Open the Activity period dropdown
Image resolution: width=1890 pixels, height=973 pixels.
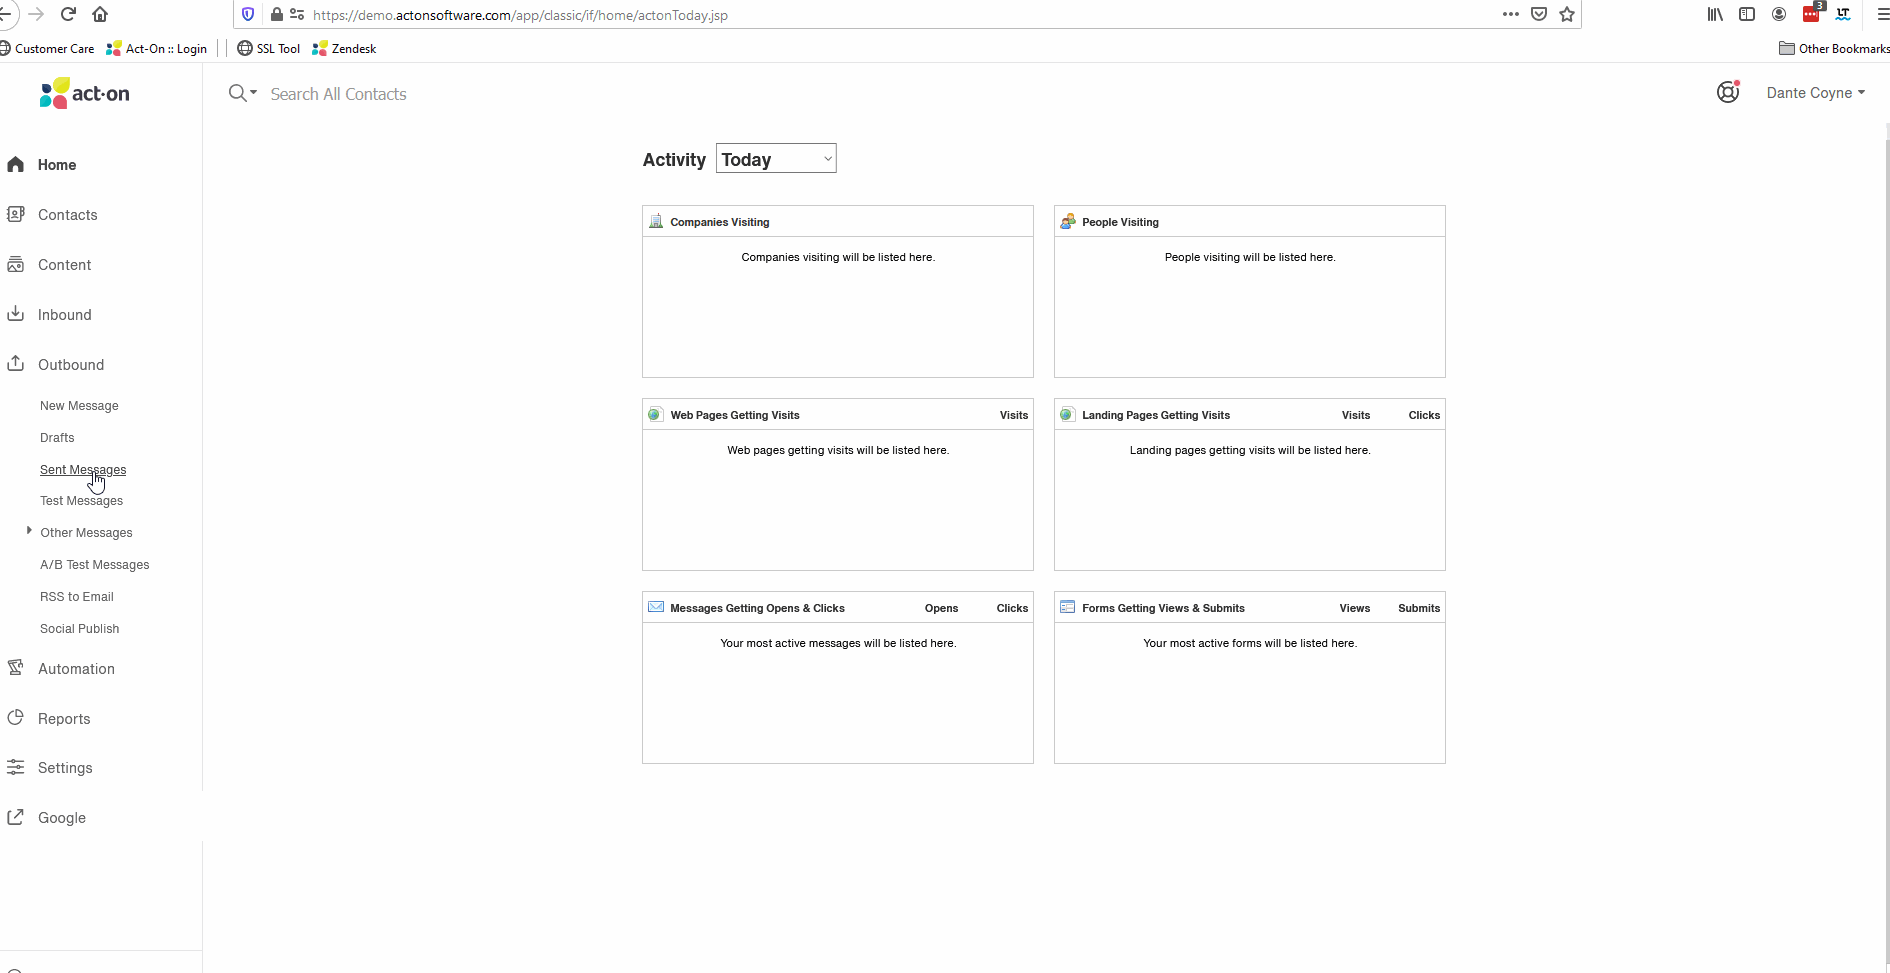[776, 159]
